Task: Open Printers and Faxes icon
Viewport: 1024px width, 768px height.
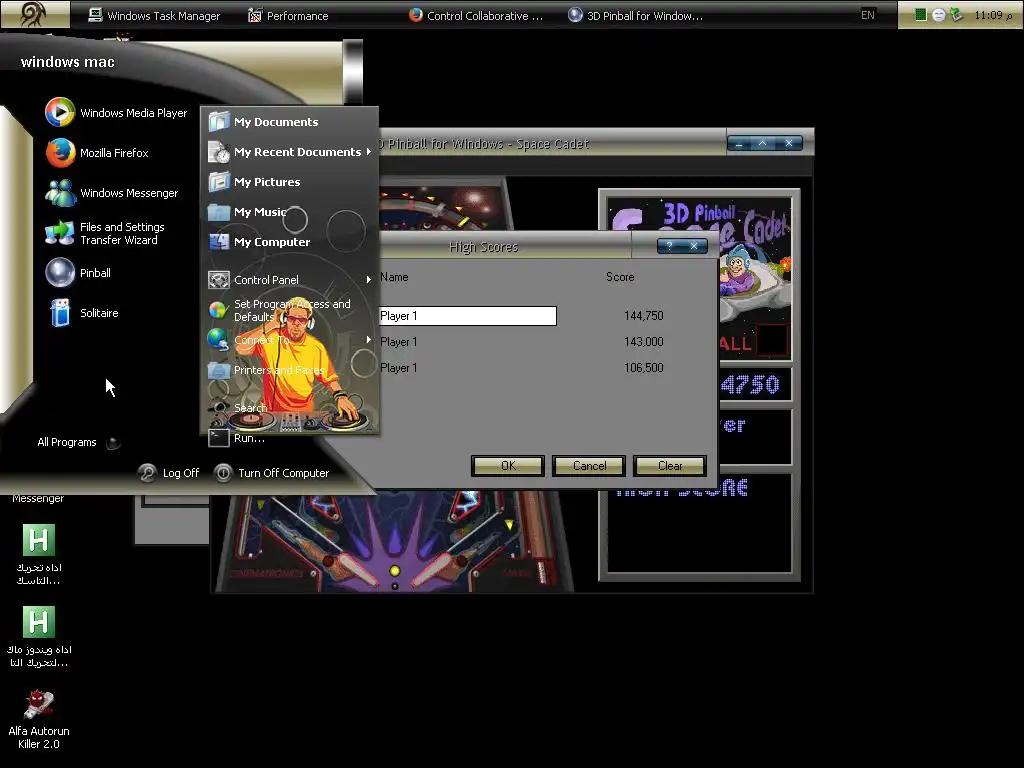Action: click(x=219, y=370)
